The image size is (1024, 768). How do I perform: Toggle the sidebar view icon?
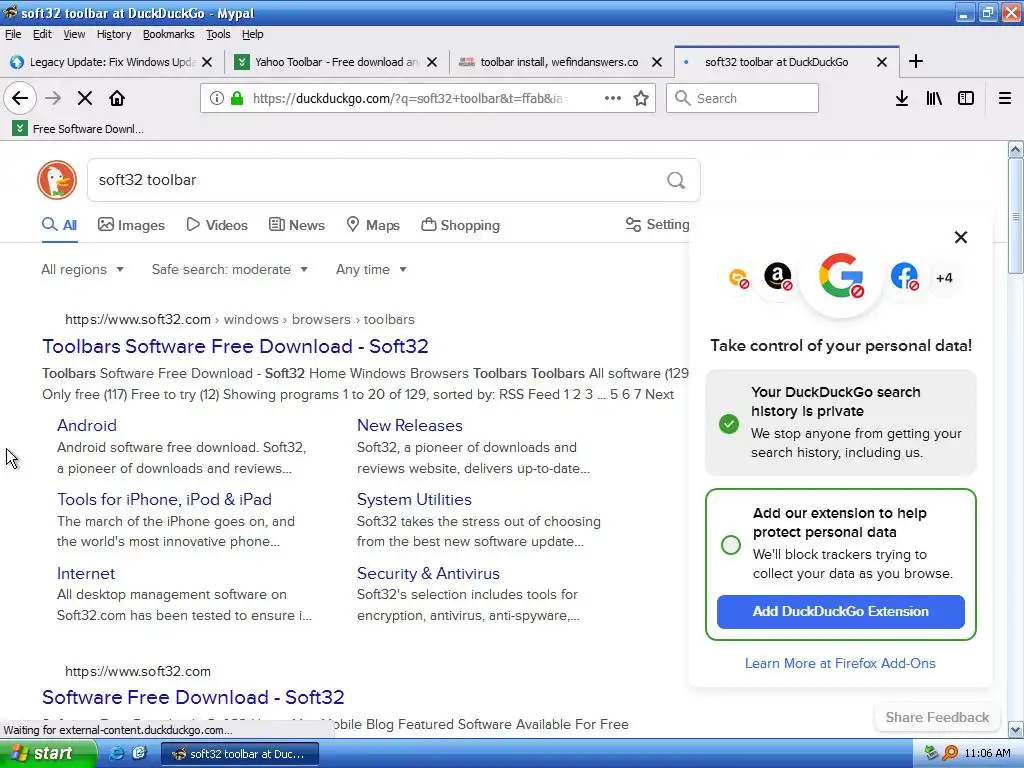tap(966, 98)
